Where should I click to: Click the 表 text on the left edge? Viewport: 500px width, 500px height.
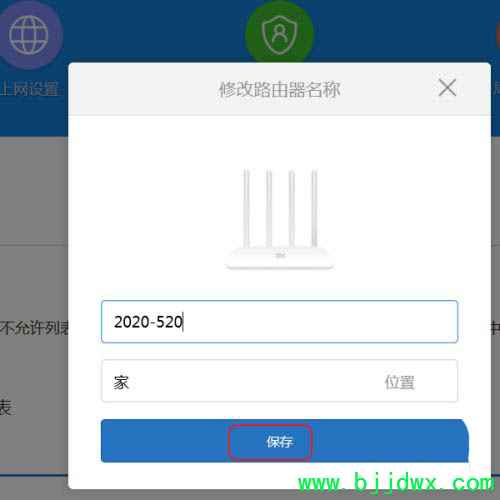click(6, 407)
